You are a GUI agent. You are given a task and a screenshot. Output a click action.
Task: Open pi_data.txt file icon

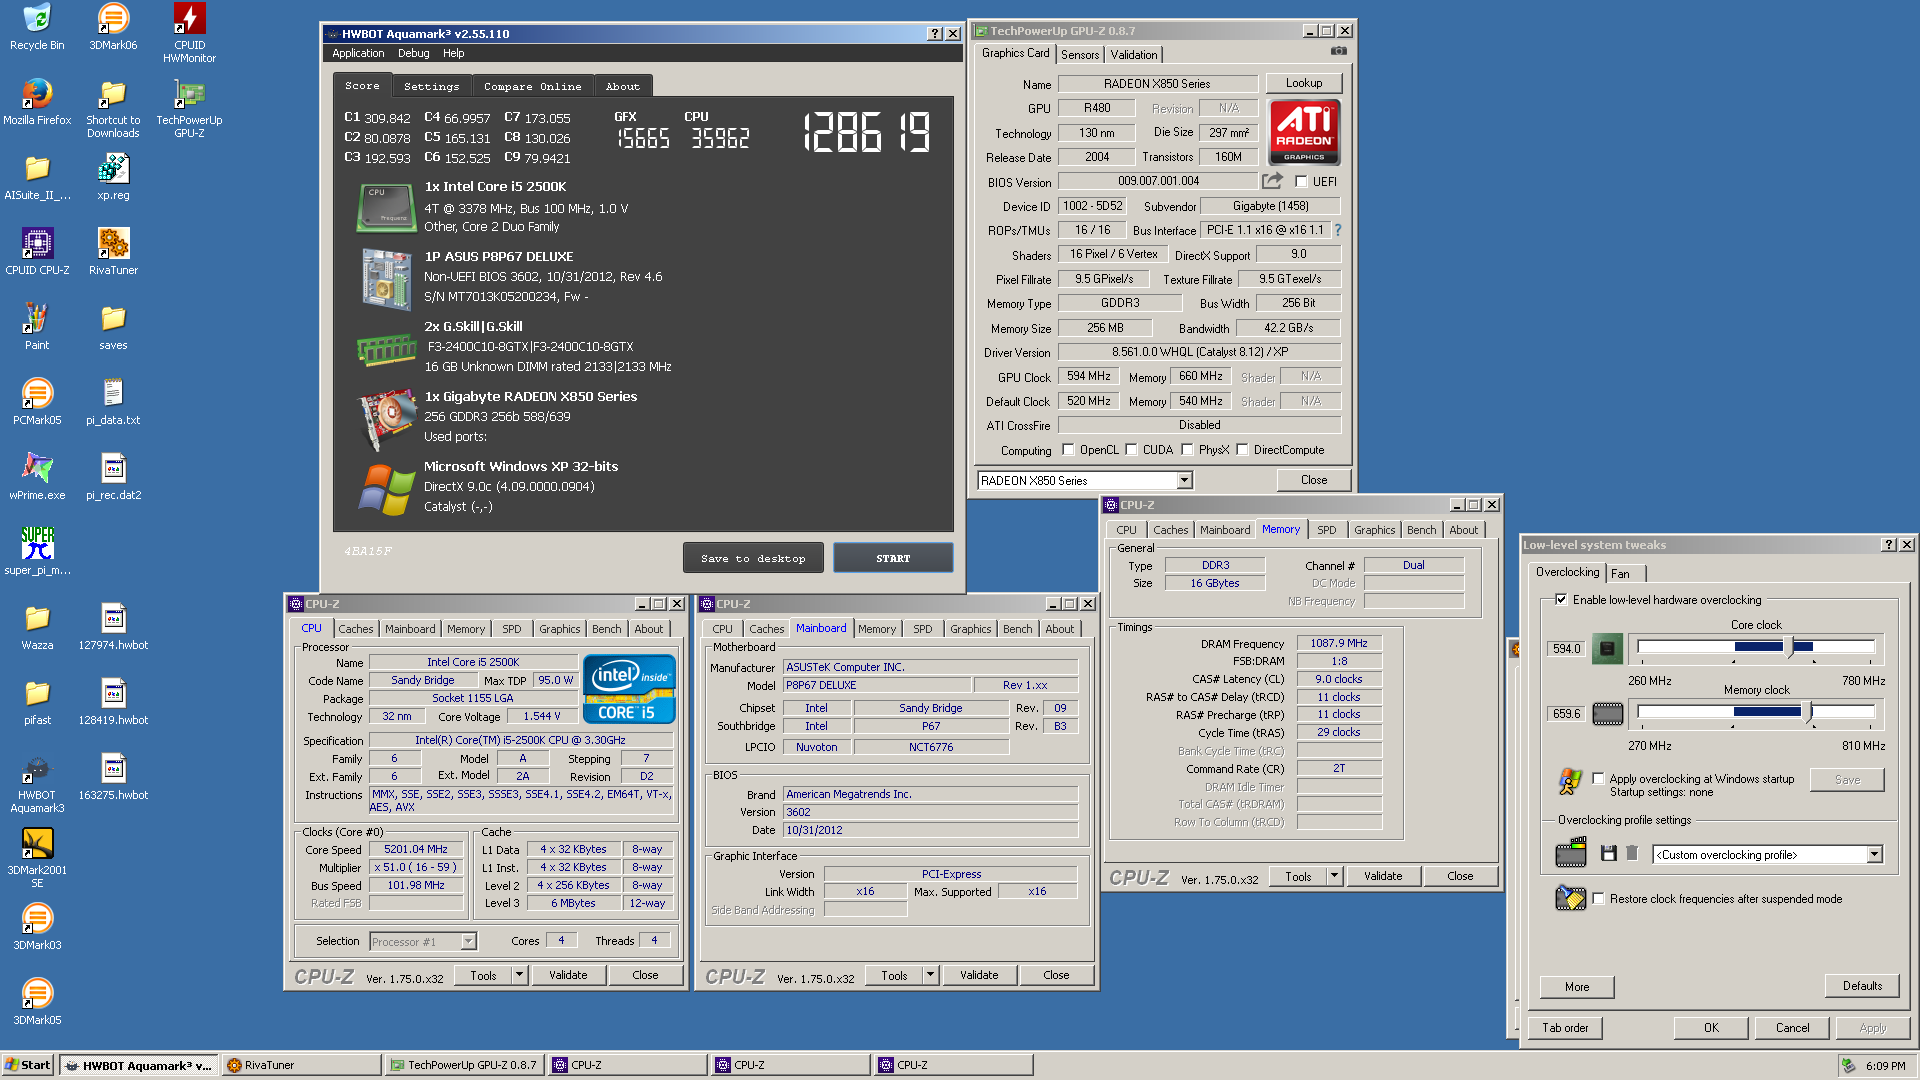click(113, 402)
